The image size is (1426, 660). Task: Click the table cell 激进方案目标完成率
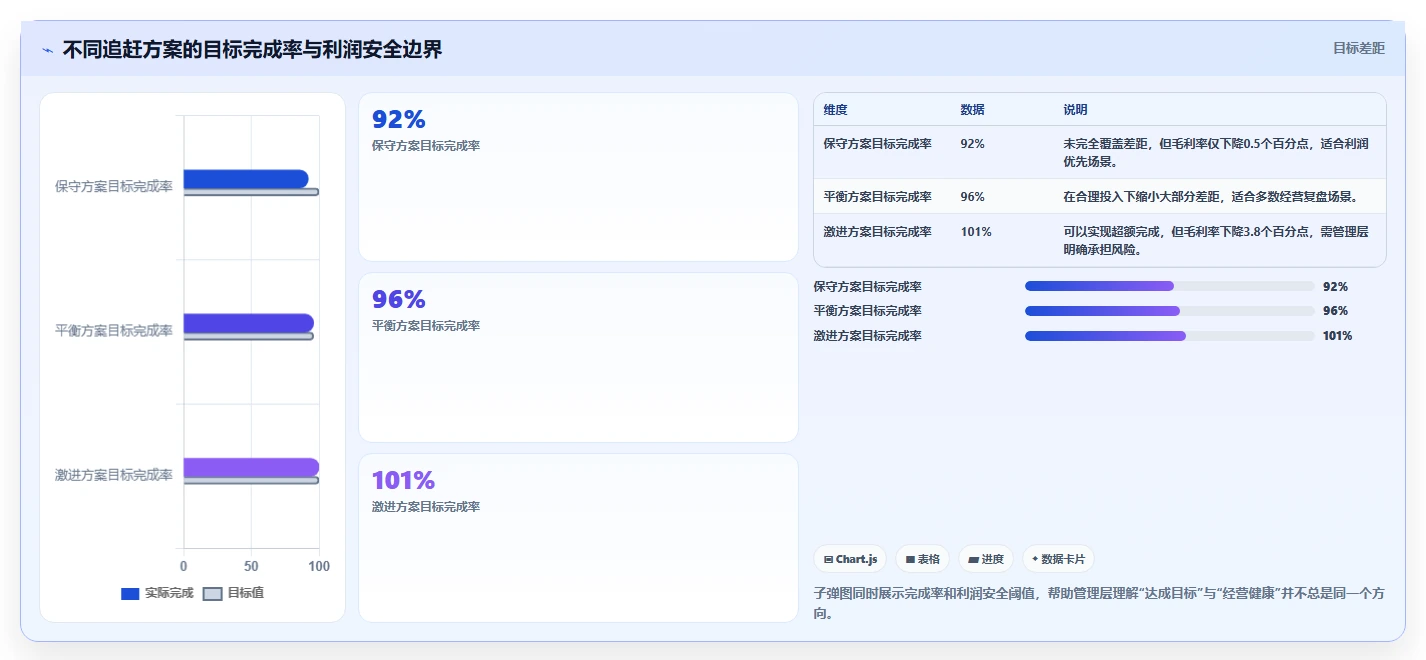point(878,232)
